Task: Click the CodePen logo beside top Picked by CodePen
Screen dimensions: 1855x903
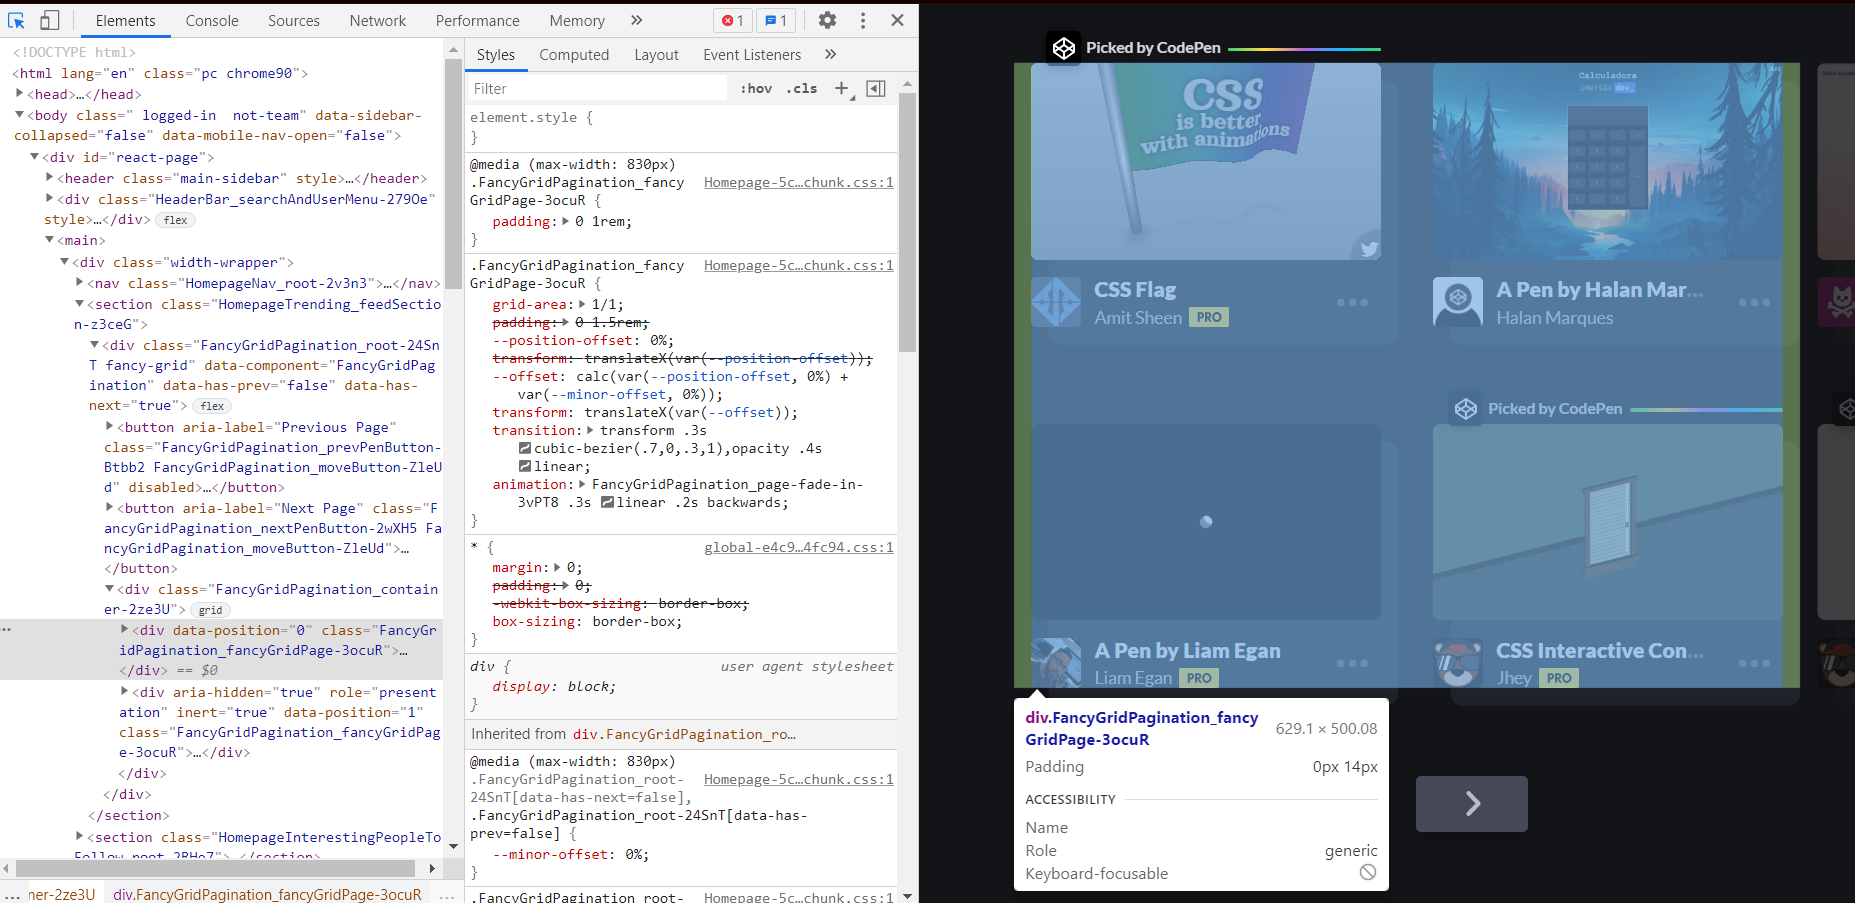Action: point(1064,48)
